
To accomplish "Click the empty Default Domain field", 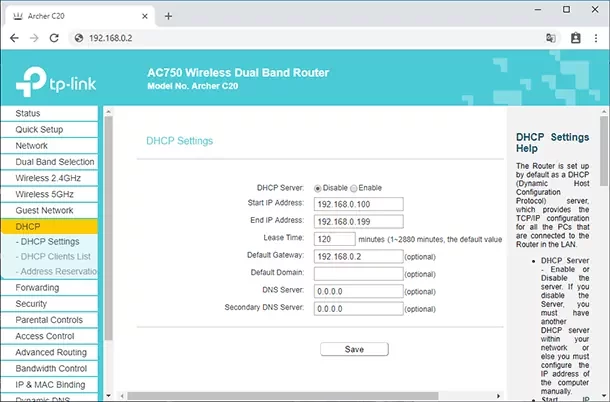I will tap(358, 274).
